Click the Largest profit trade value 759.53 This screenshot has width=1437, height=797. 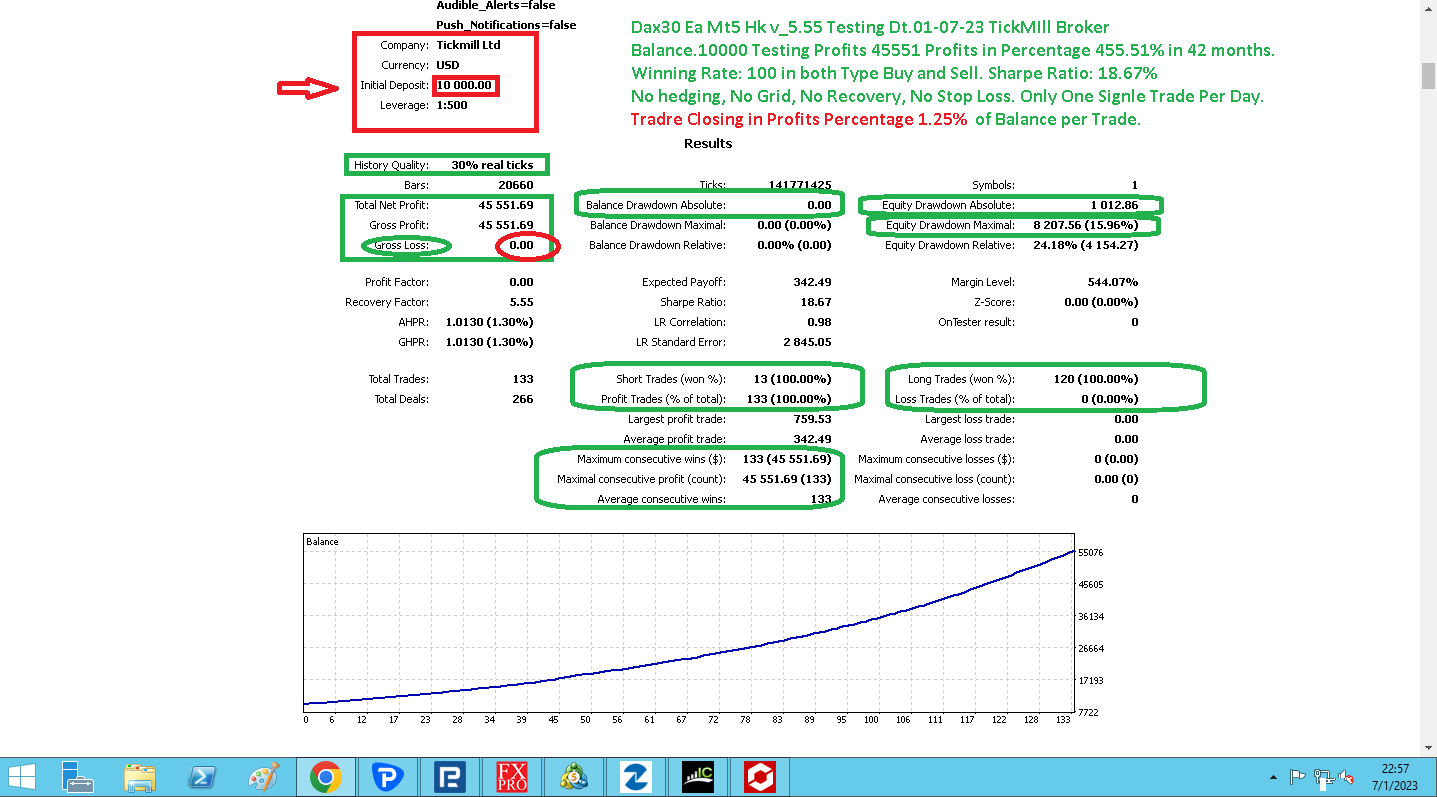pyautogui.click(x=810, y=419)
